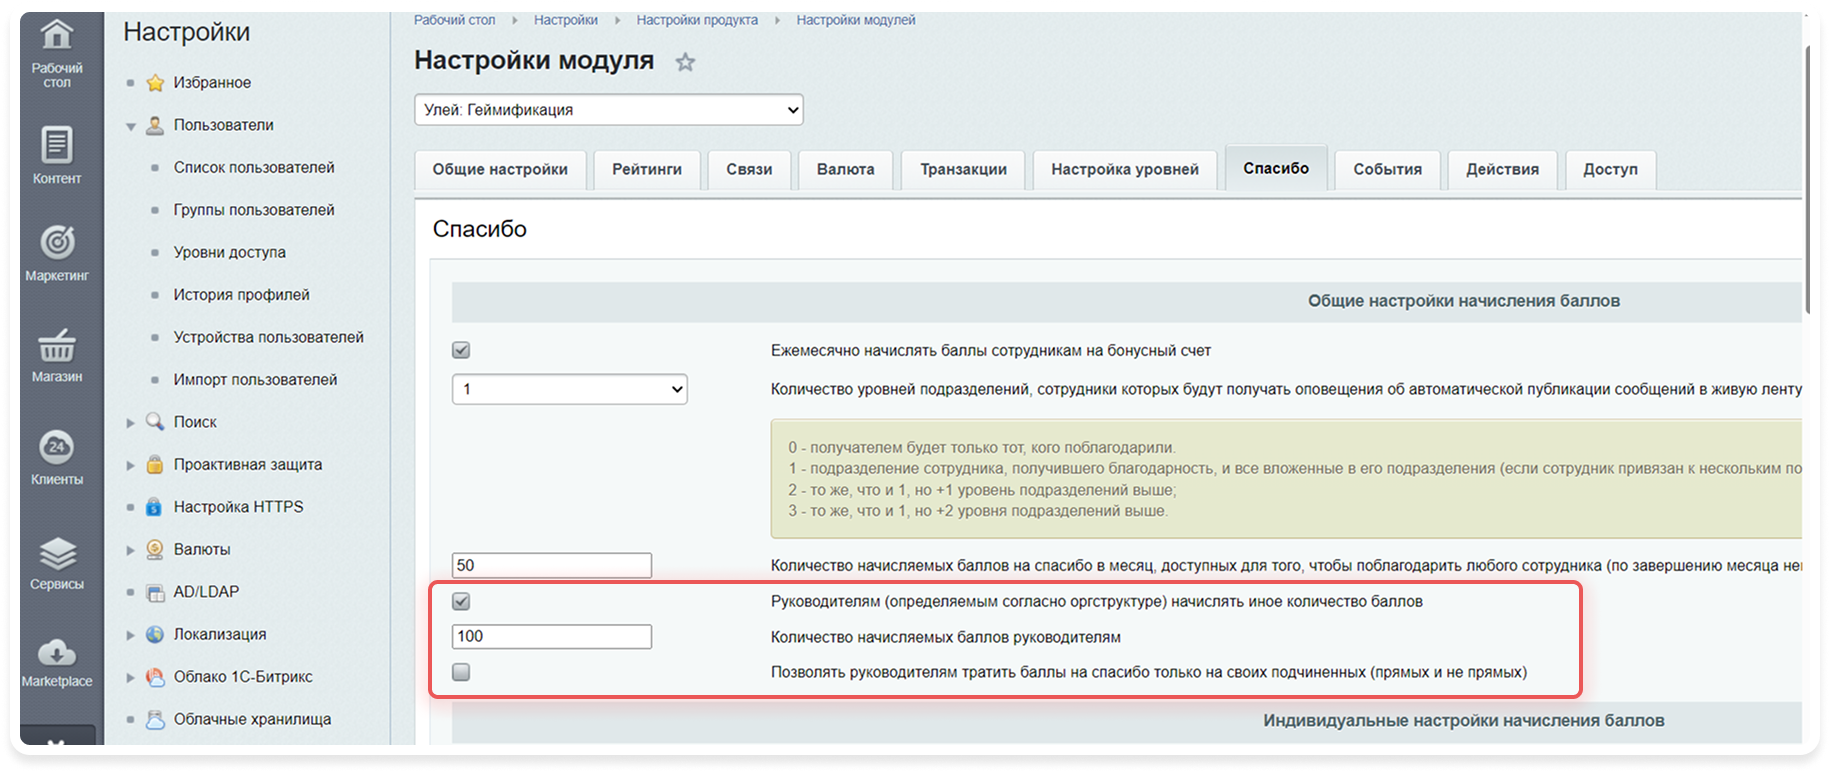Click the Настройка HTTPS icon

click(x=155, y=507)
